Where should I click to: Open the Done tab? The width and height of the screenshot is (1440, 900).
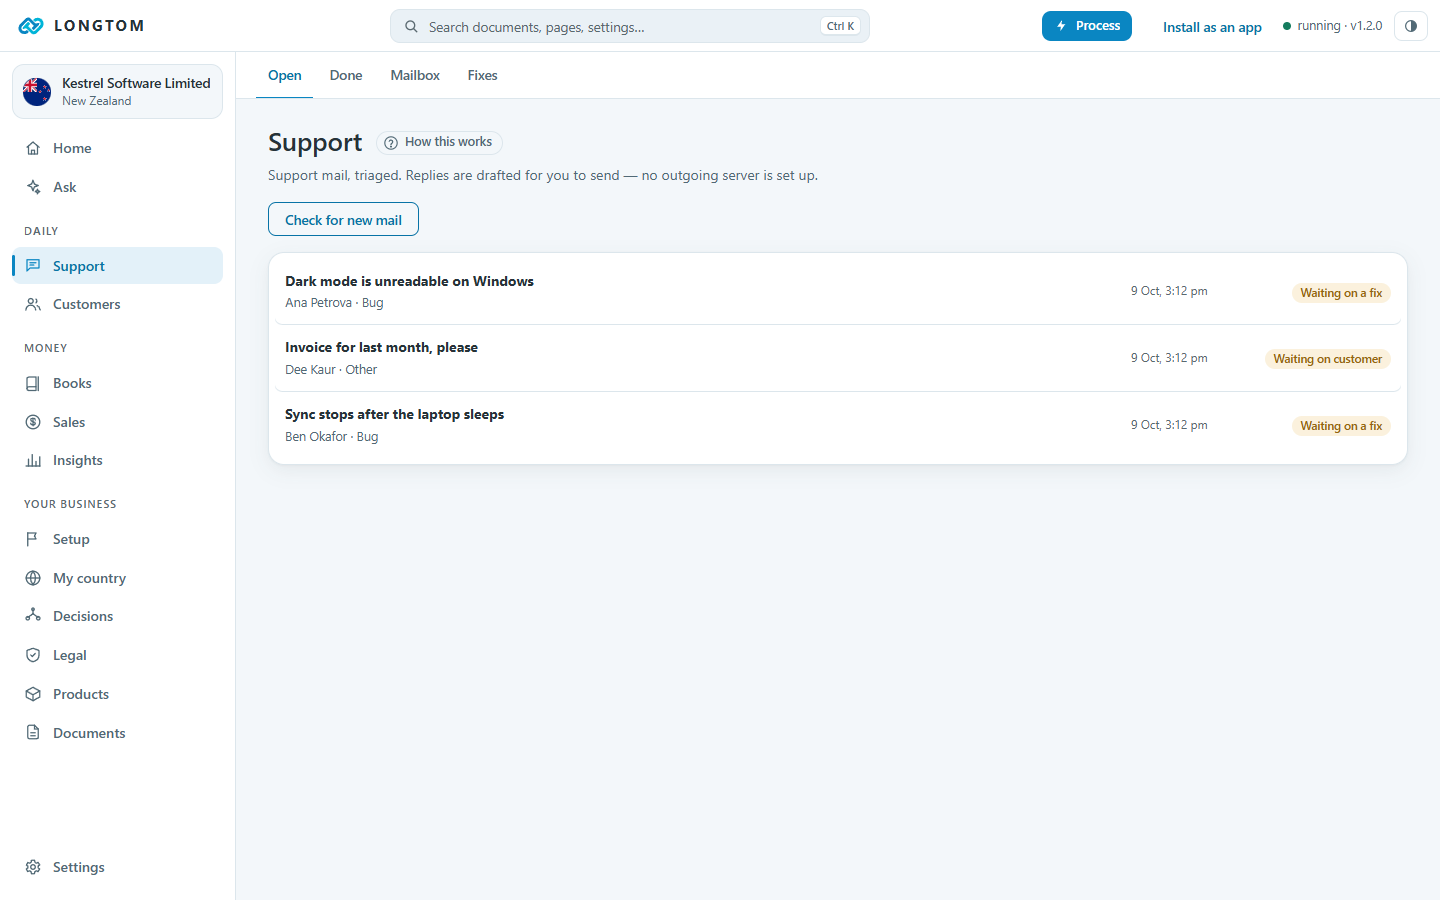[x=346, y=75]
